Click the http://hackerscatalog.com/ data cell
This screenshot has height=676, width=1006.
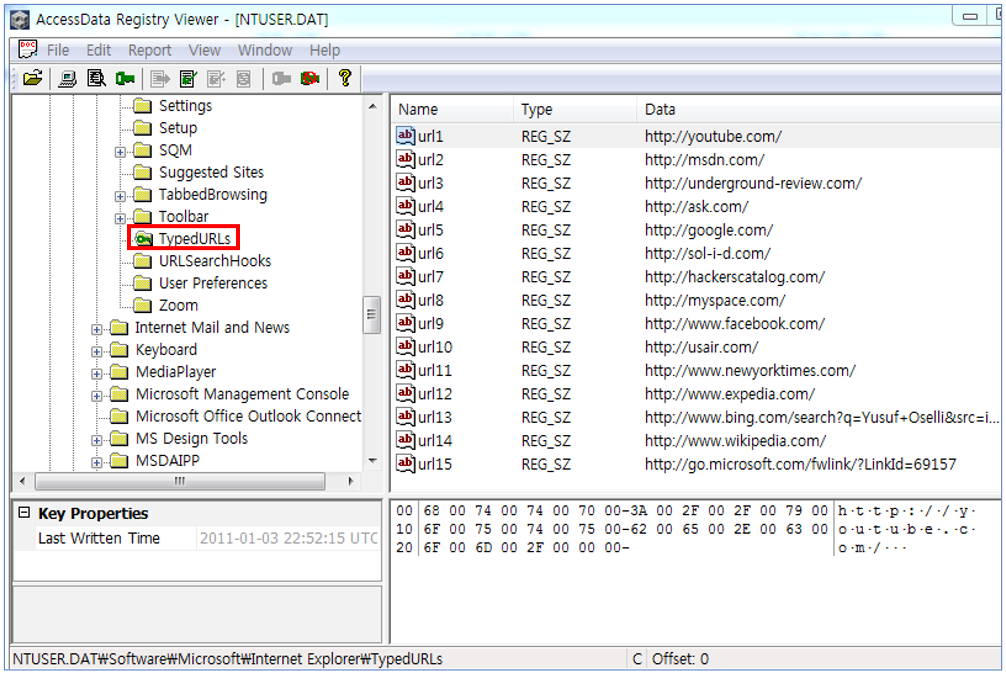[735, 276]
